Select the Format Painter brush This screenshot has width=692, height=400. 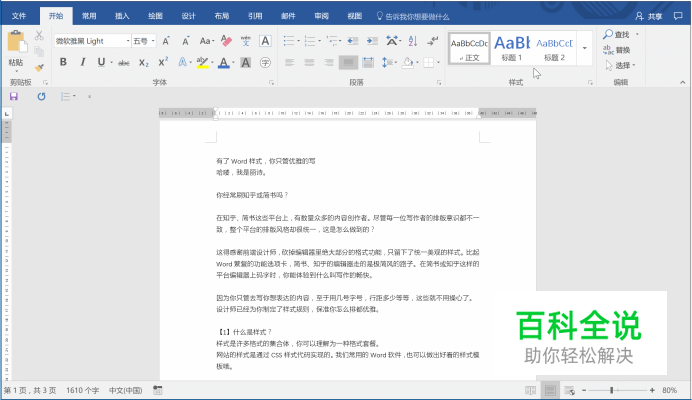pos(39,67)
